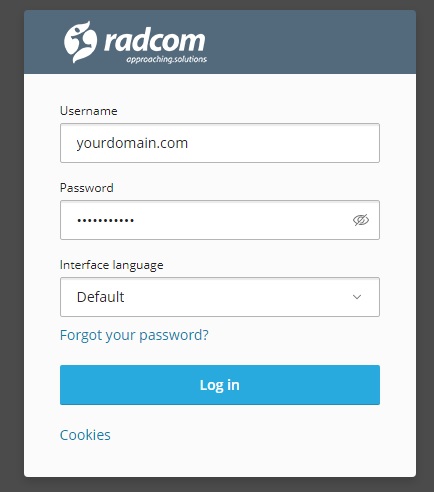Click the blue-gray header banner

tap(300, 42)
